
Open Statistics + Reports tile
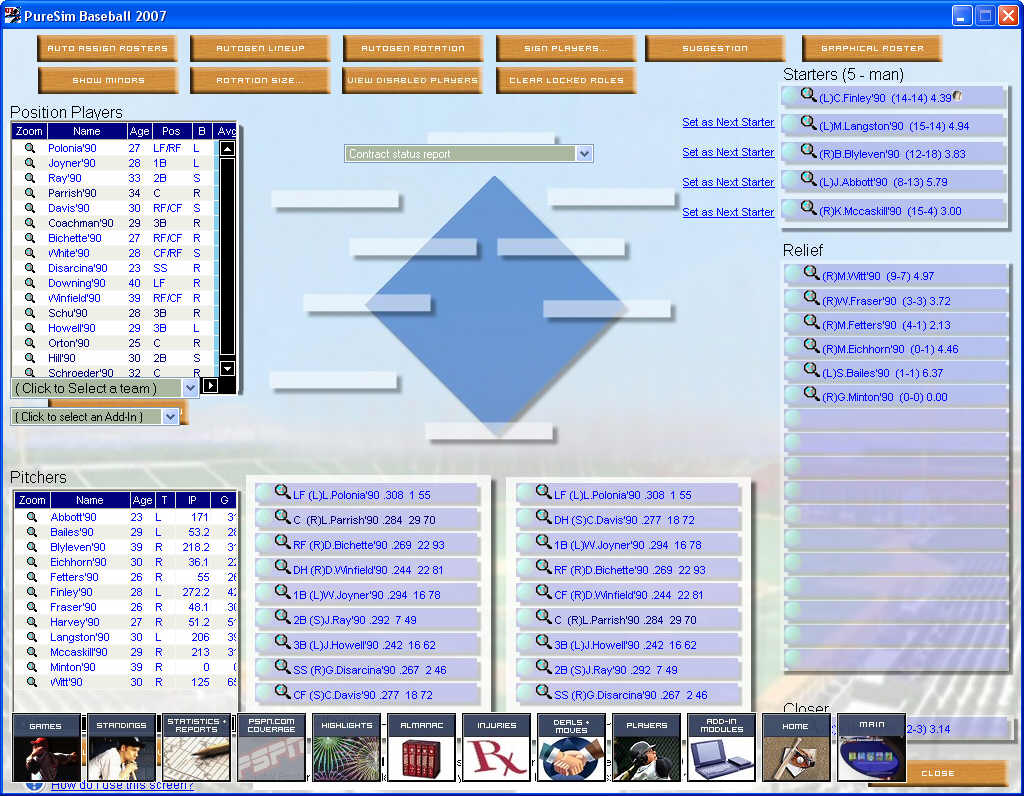point(196,748)
